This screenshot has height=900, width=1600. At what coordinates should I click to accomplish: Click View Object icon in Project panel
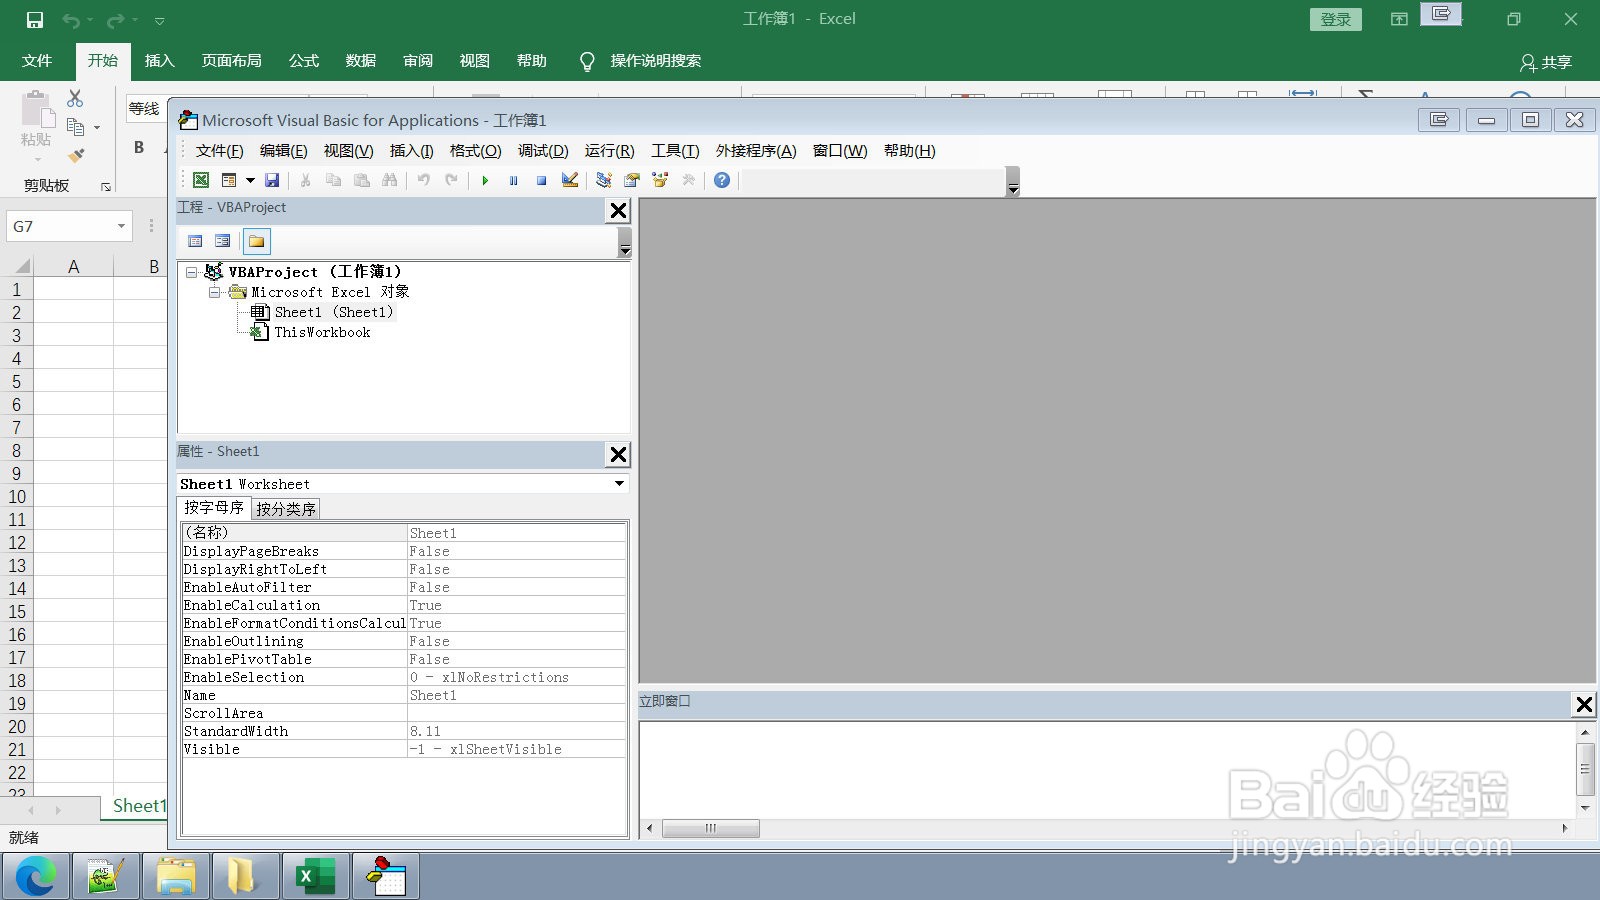click(x=223, y=241)
